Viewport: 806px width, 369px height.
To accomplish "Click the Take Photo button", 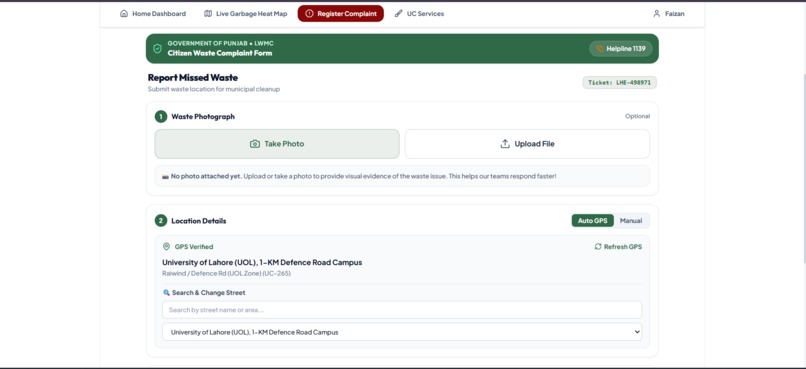I will coord(277,144).
